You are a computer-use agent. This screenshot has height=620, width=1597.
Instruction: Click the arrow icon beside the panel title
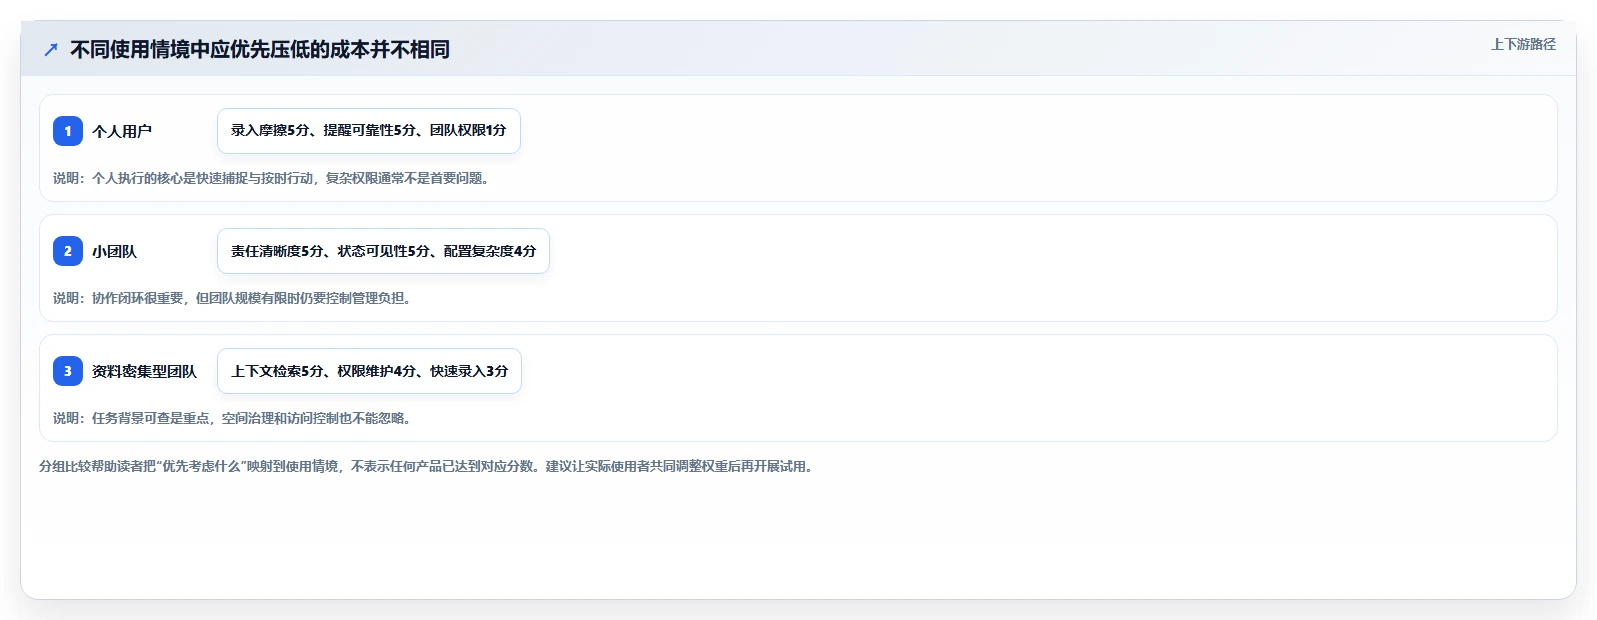[x=51, y=49]
